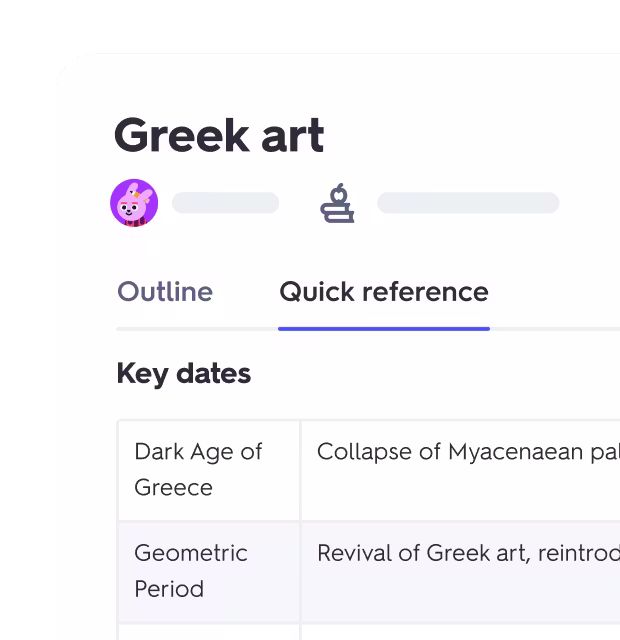Select the Revival of Greek art cell

[460, 571]
